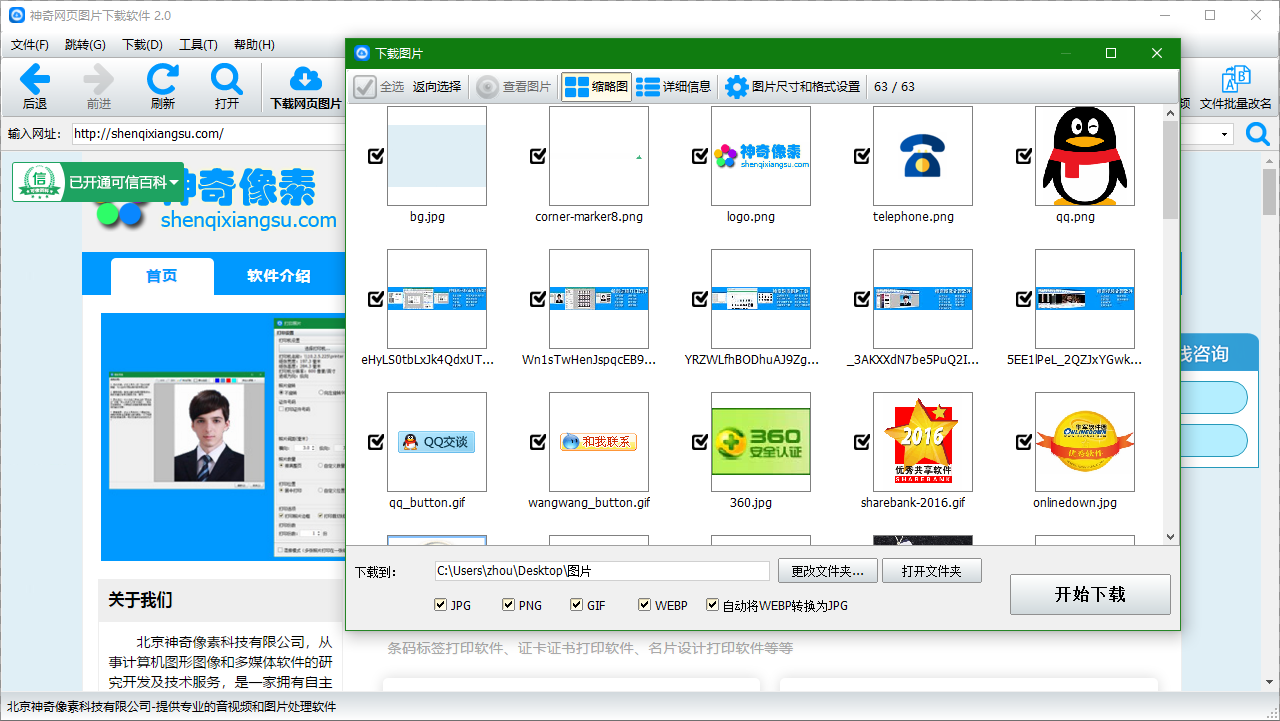Screen dimensions: 1280x721
Task: Switch to the 软件介绍 tab
Action: pos(278,274)
